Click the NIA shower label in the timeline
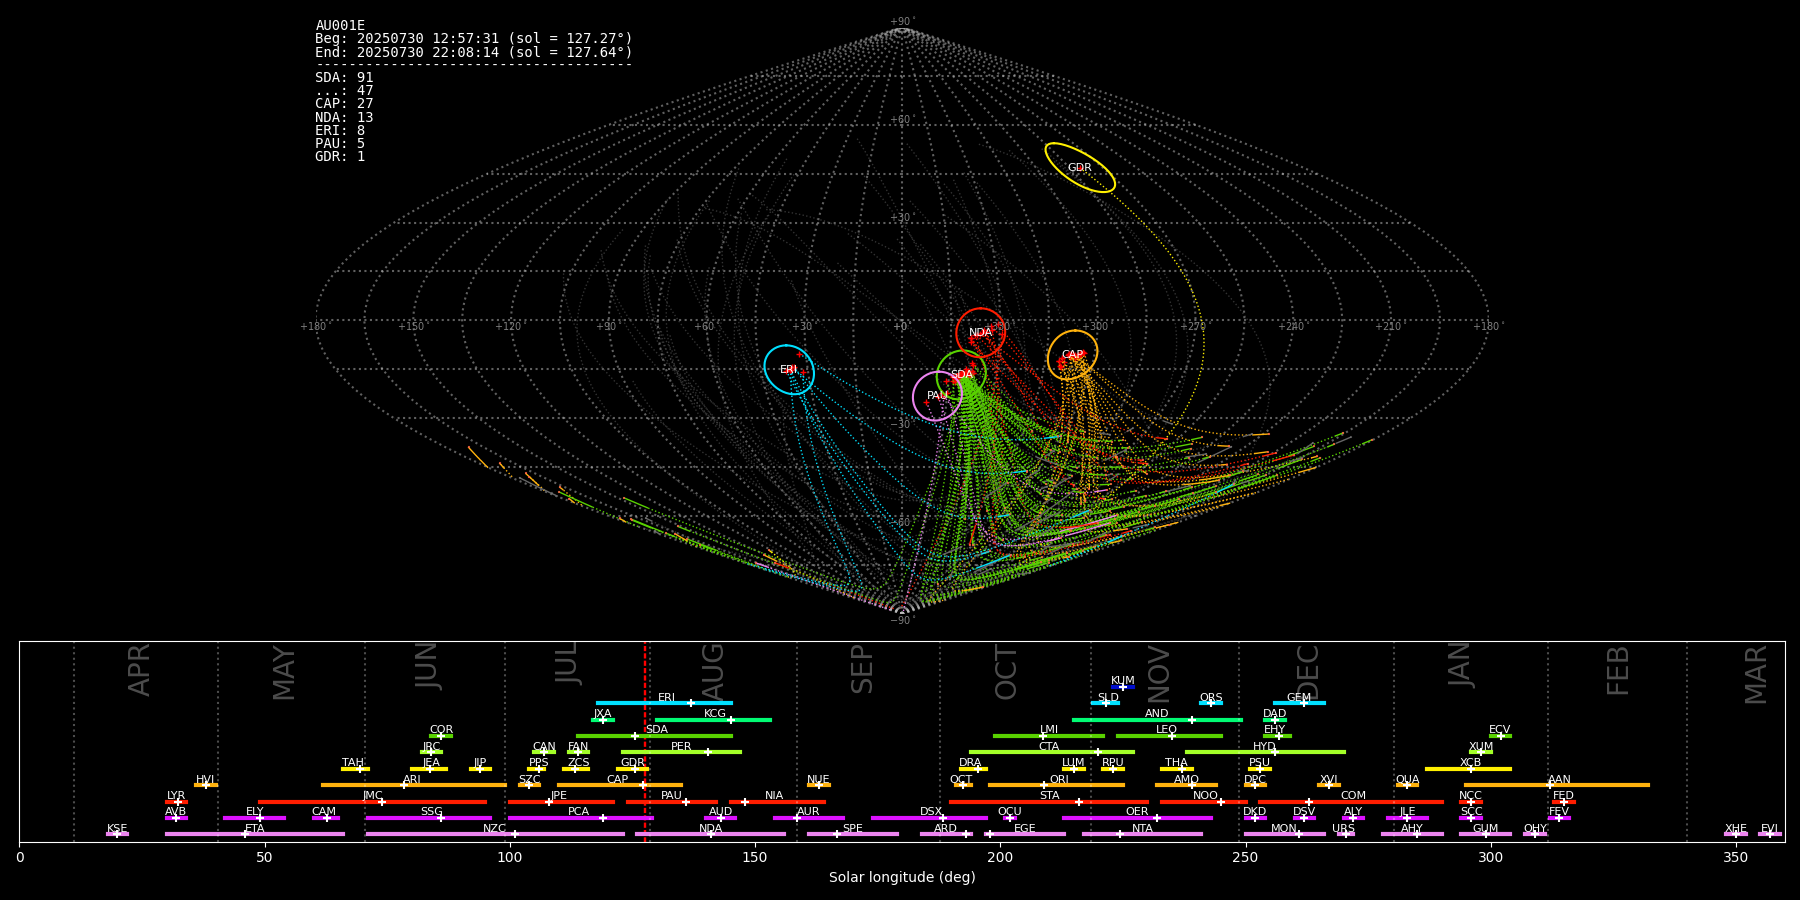Viewport: 1800px width, 900px height. (774, 796)
